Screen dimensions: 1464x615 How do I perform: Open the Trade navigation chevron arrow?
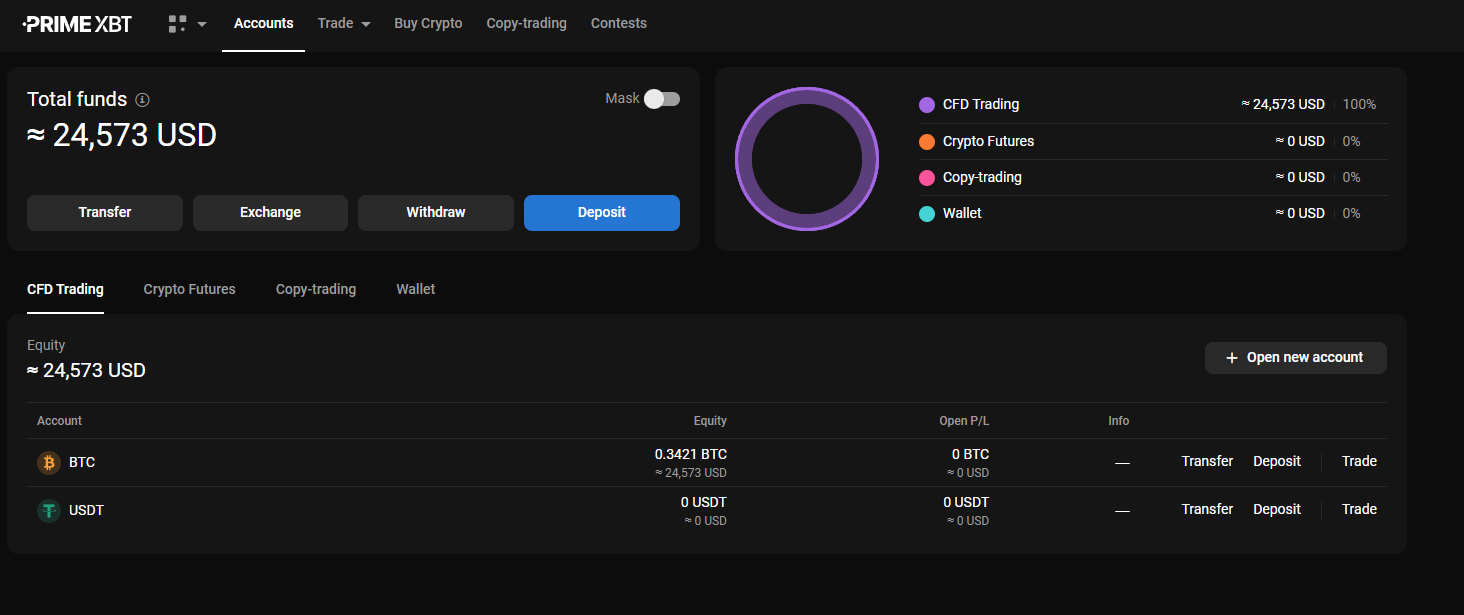pyautogui.click(x=364, y=23)
